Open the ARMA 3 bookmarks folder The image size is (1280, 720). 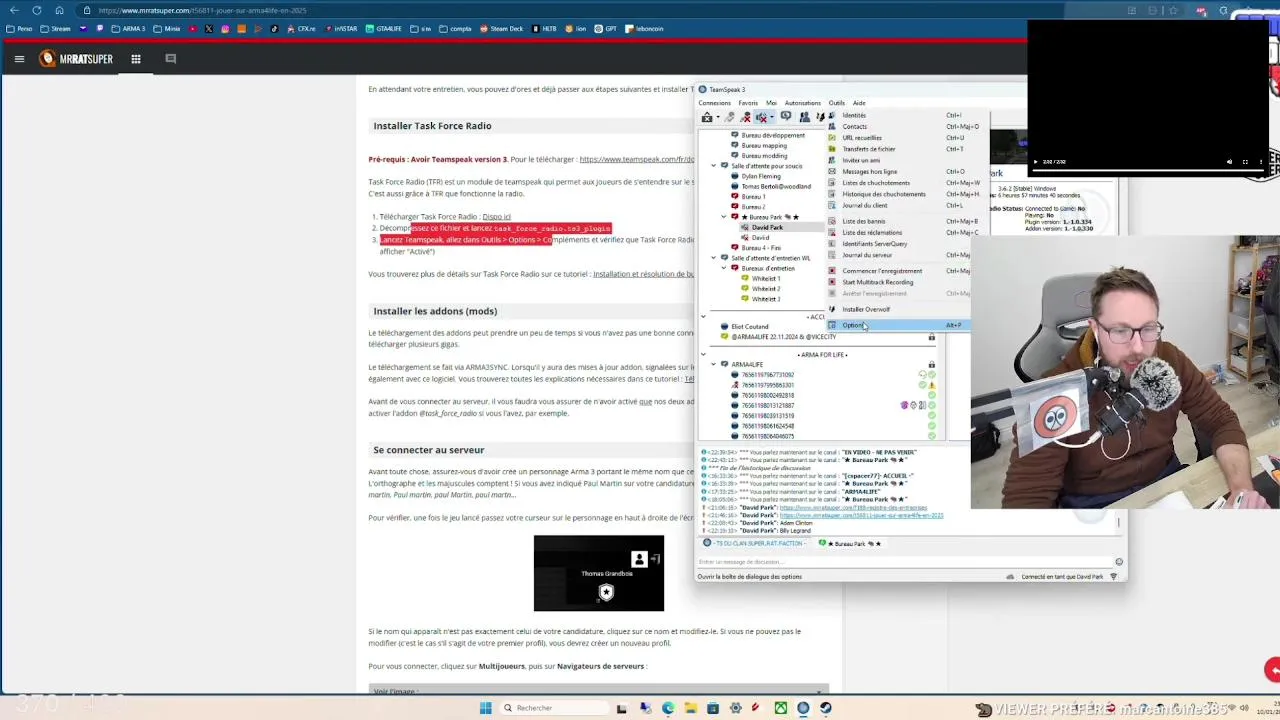[x=128, y=29]
